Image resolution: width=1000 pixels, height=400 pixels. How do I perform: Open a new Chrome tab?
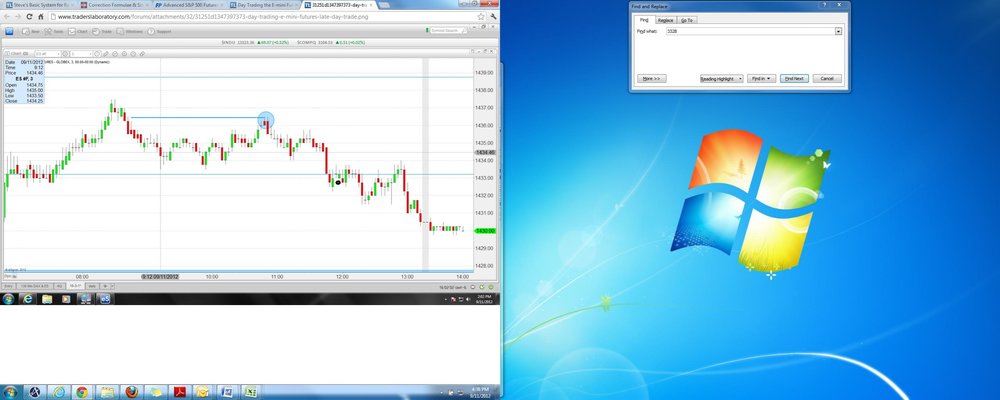coord(384,4)
